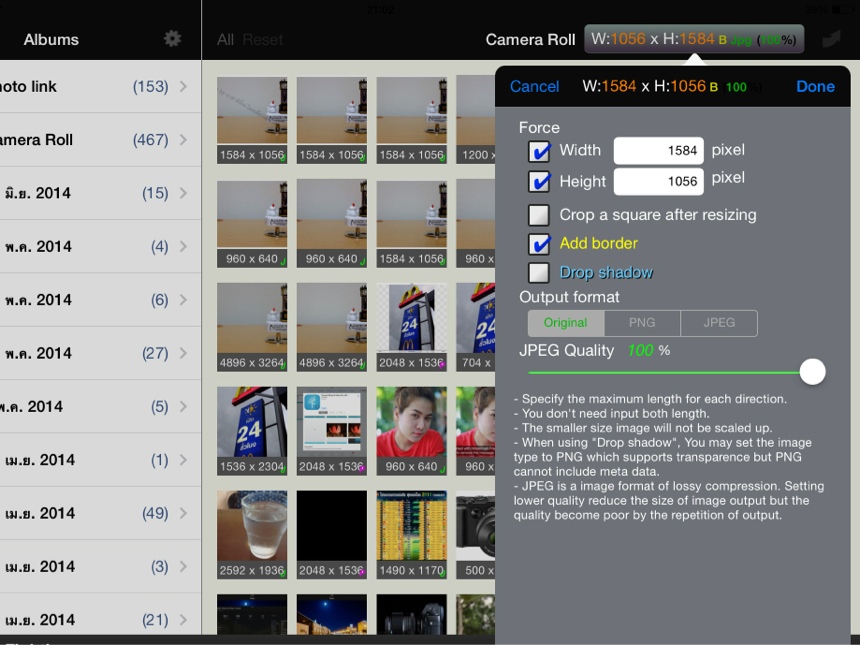Image resolution: width=860 pixels, height=645 pixels.
Task: Expand the album with 49 photos
Action: click(x=100, y=513)
